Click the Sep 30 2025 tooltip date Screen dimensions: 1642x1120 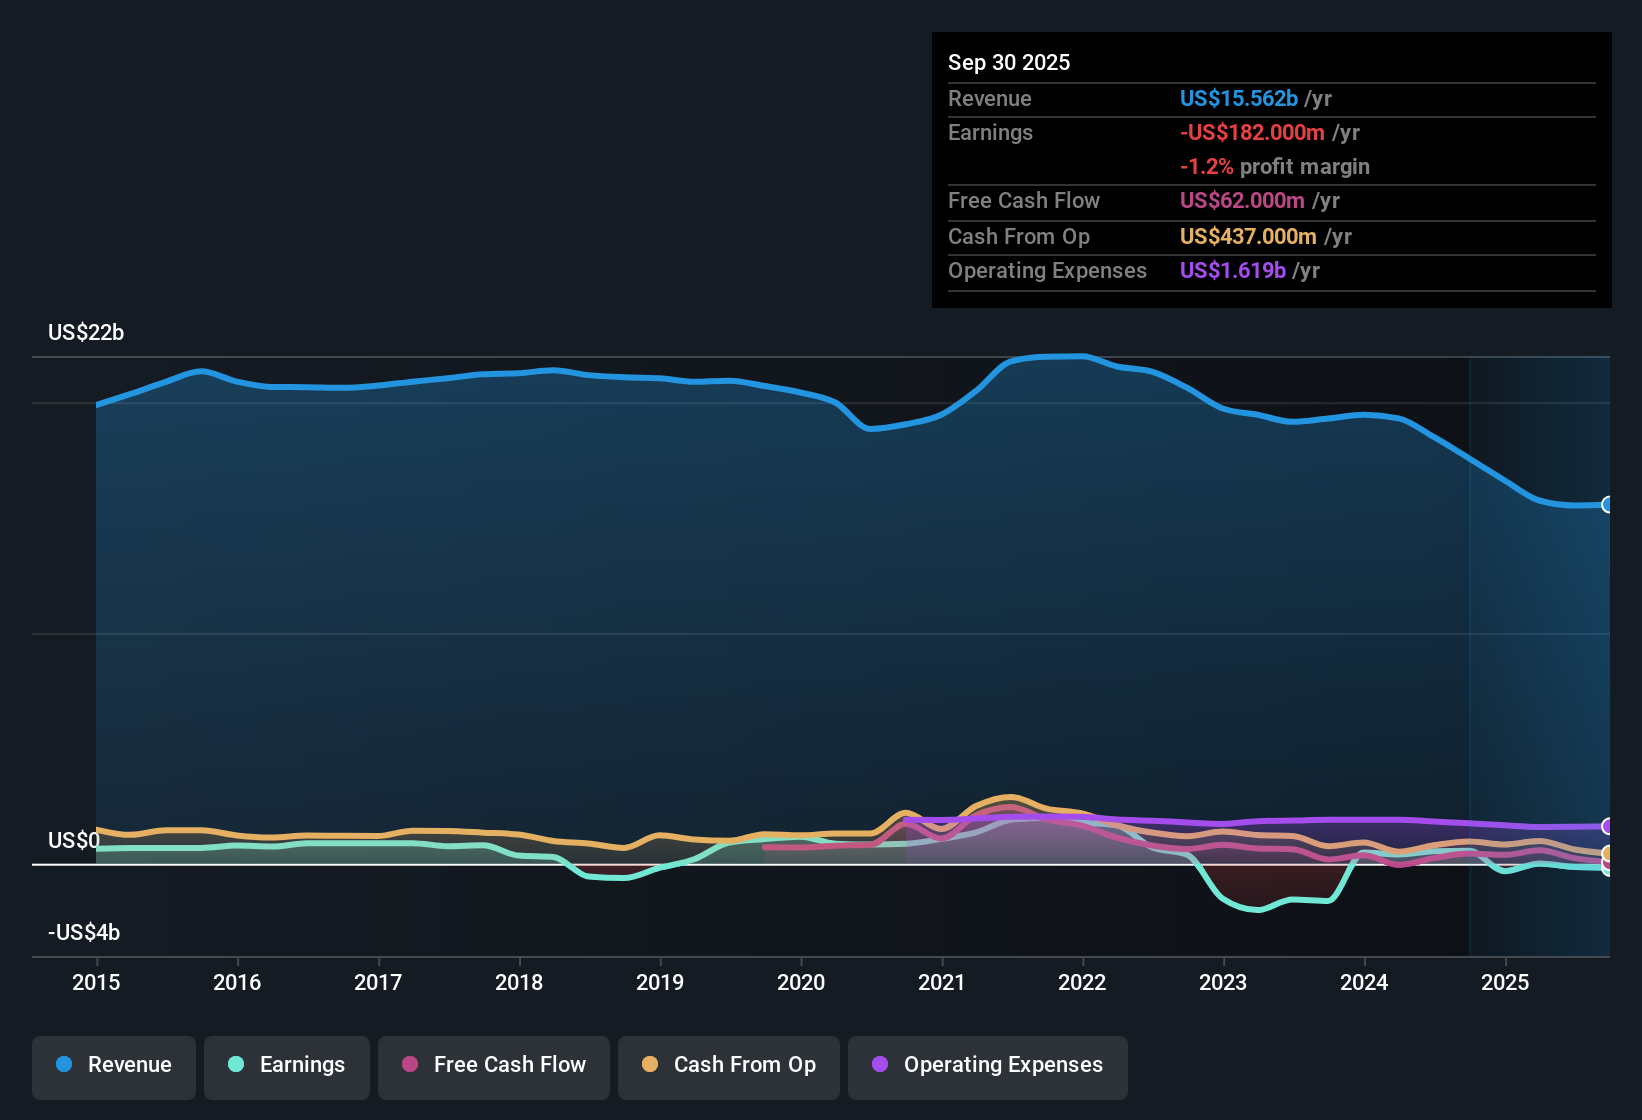tap(1009, 63)
